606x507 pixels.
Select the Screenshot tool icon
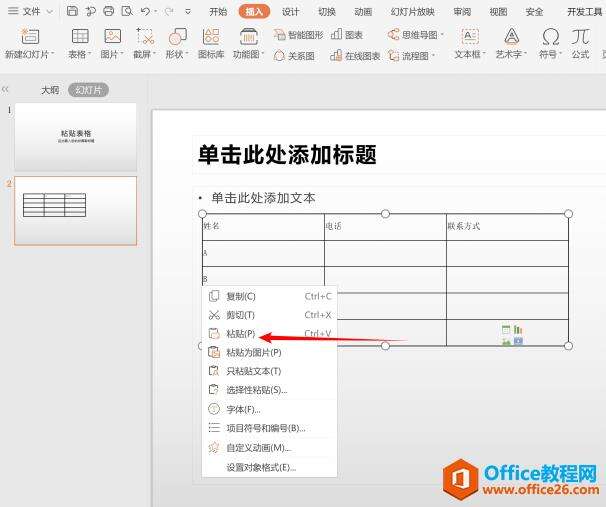(x=145, y=36)
